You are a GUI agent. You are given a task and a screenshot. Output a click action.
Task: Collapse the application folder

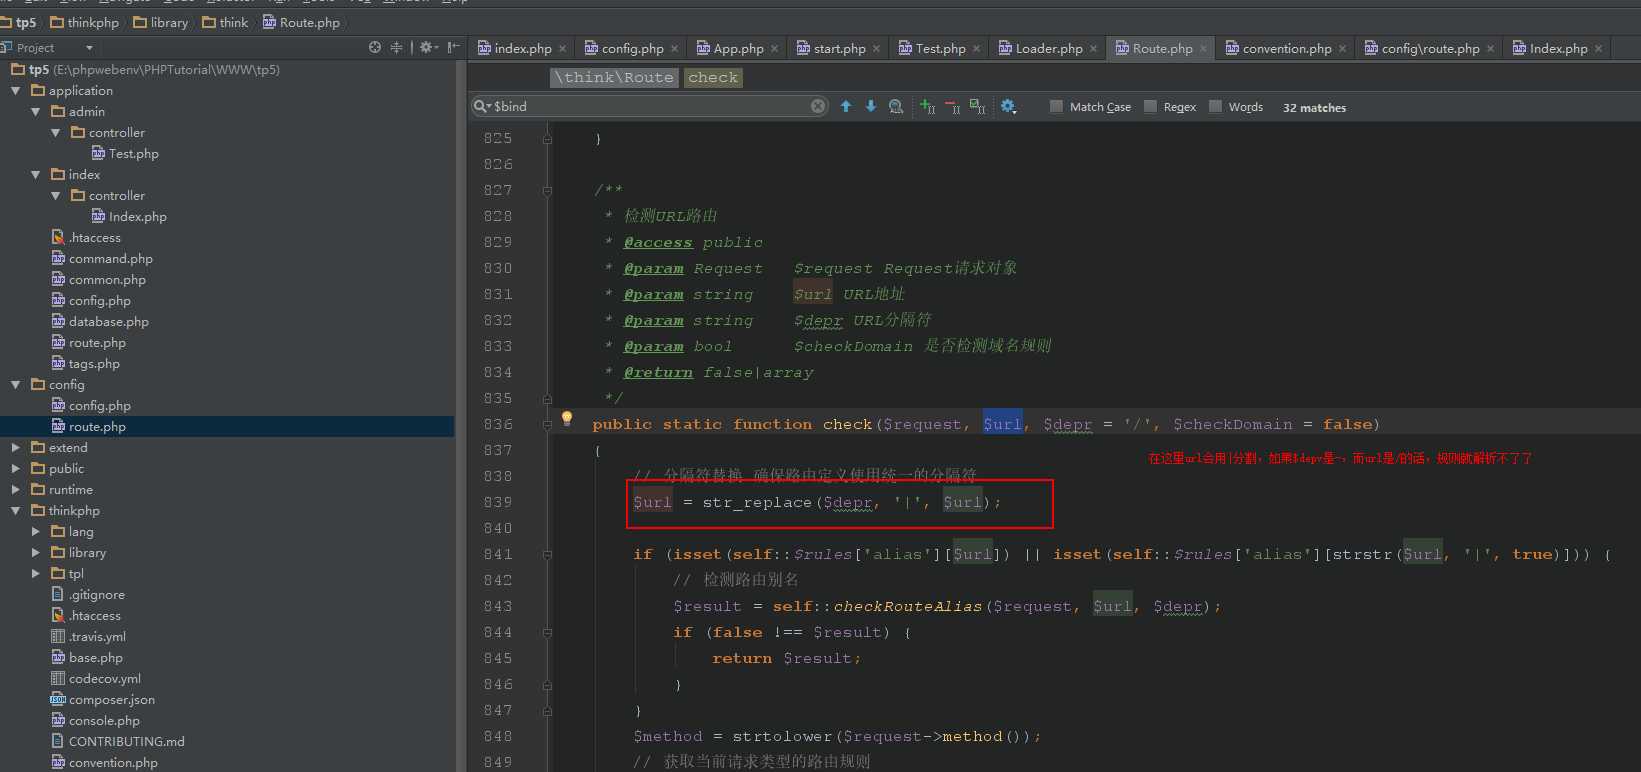pos(16,90)
